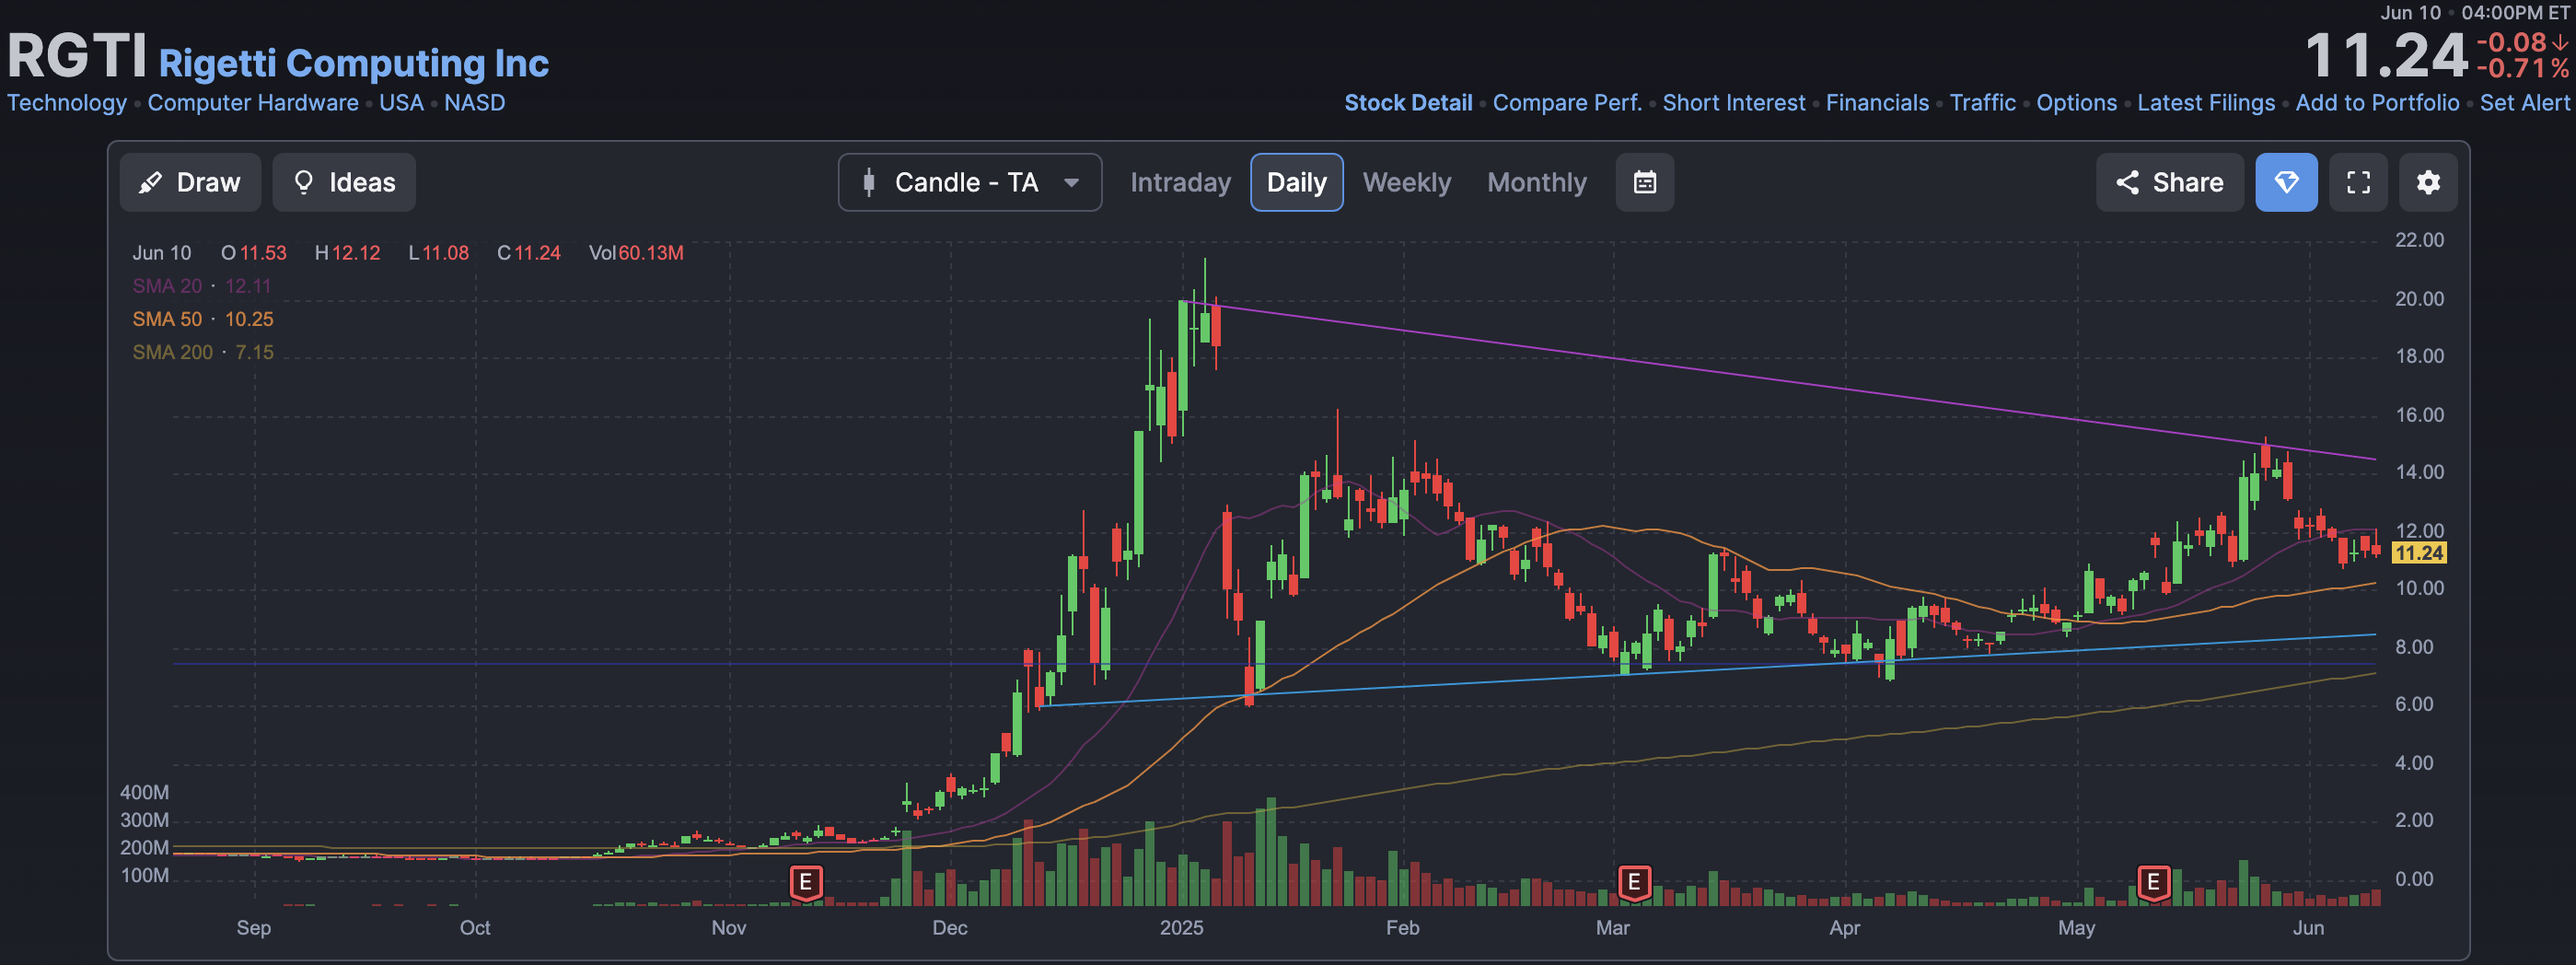Screen dimensions: 2576x965
Task: Open the USA country link
Action: [x=401, y=103]
